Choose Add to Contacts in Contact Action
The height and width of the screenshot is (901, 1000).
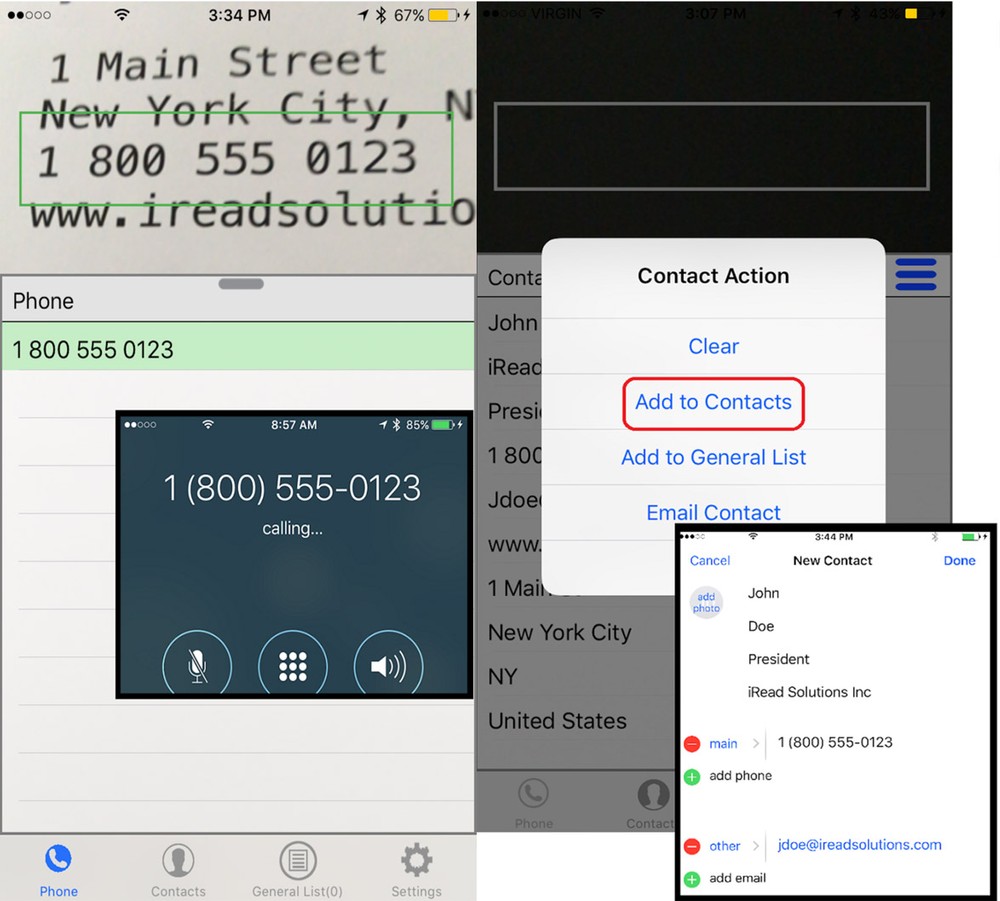click(713, 403)
